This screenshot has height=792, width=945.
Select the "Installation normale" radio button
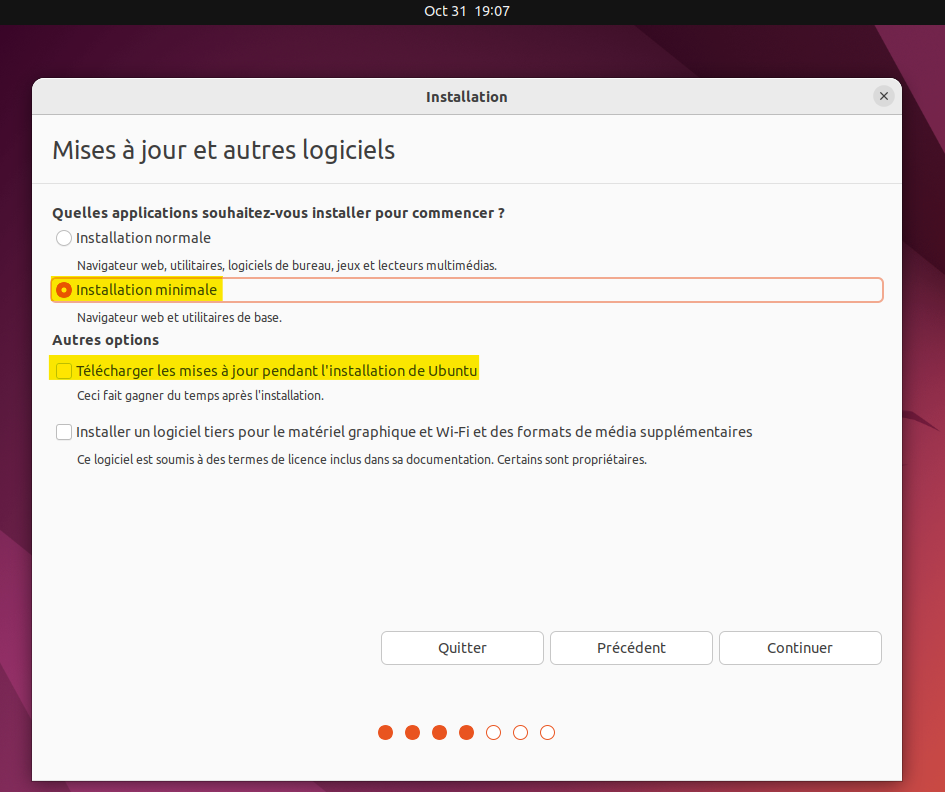tap(64, 238)
